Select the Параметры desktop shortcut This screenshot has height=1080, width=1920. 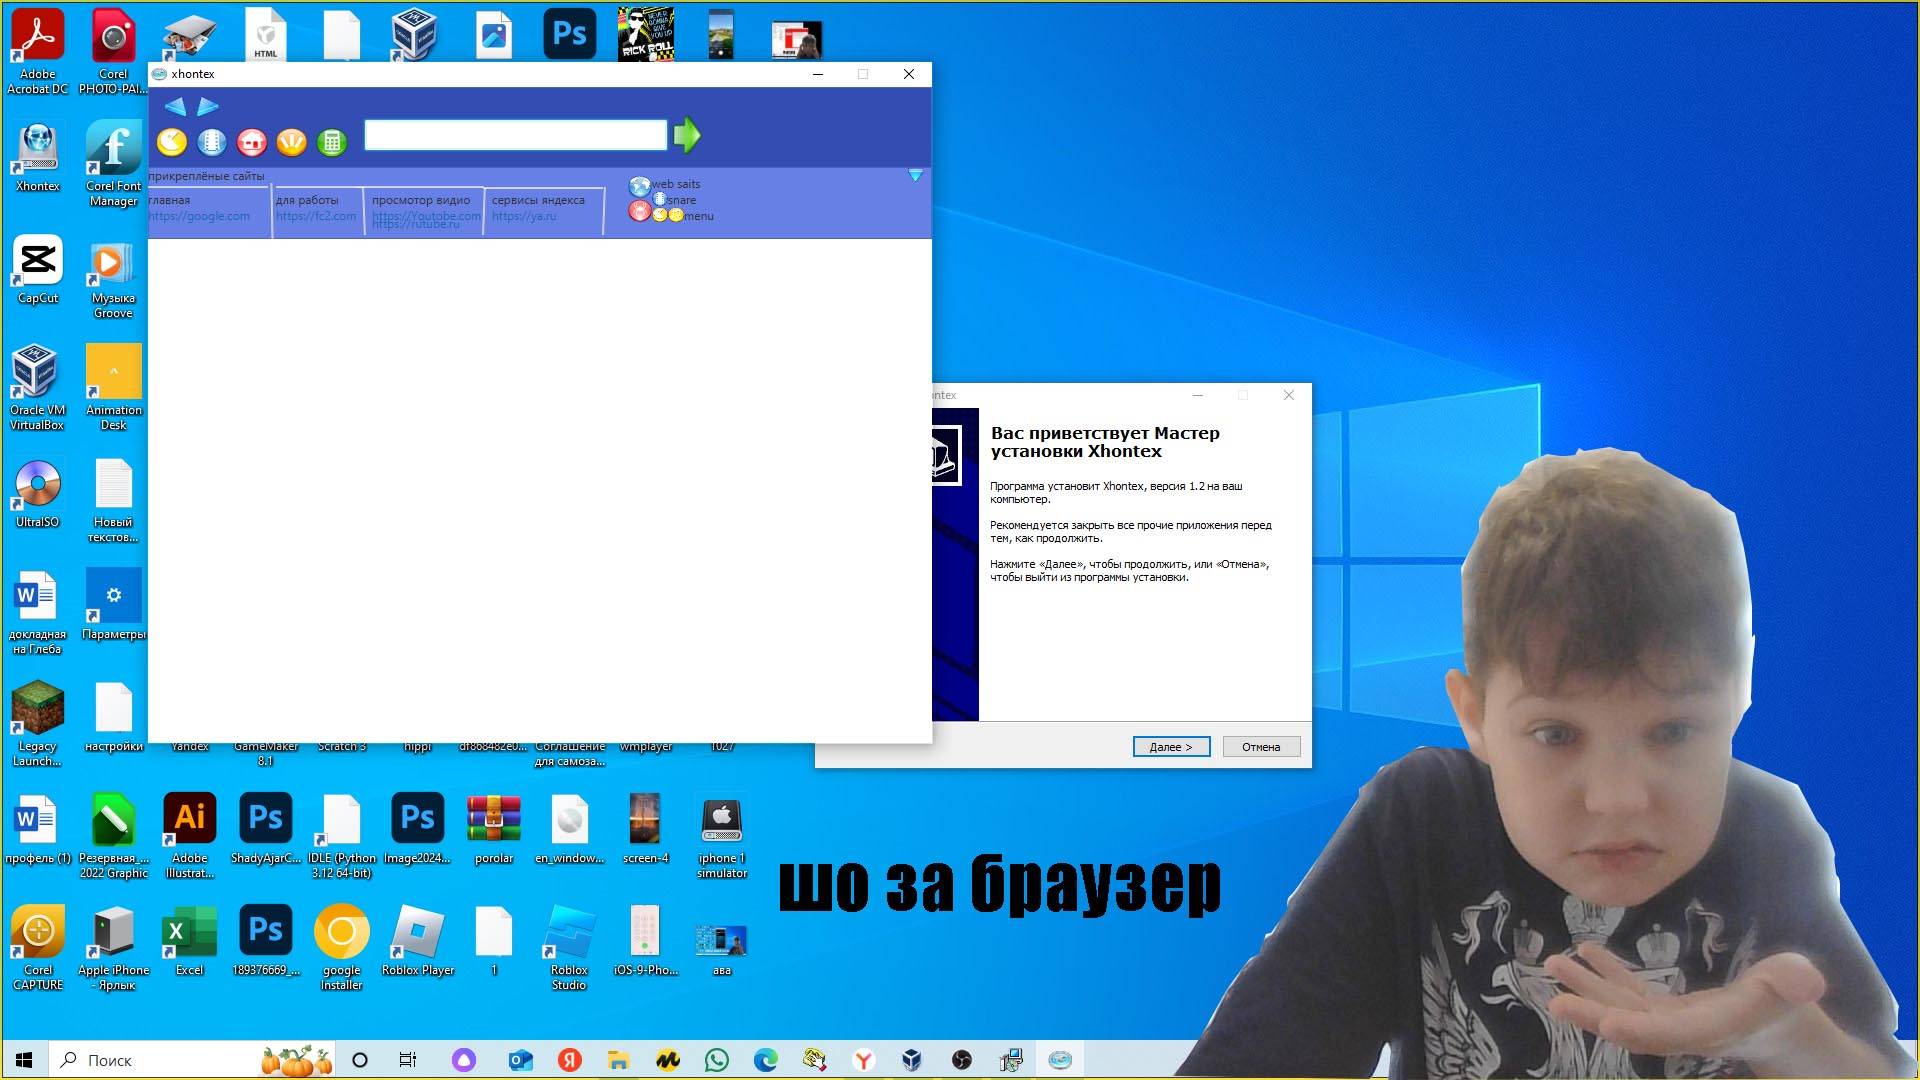113,605
